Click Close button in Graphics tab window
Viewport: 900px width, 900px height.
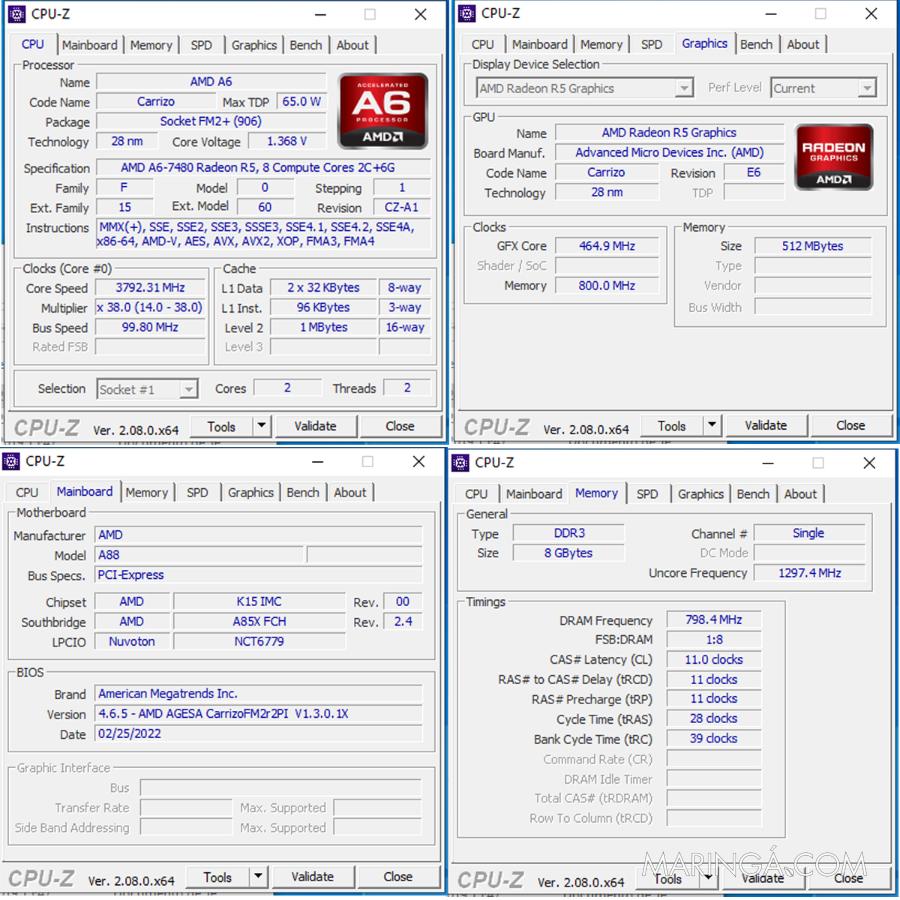coord(851,425)
